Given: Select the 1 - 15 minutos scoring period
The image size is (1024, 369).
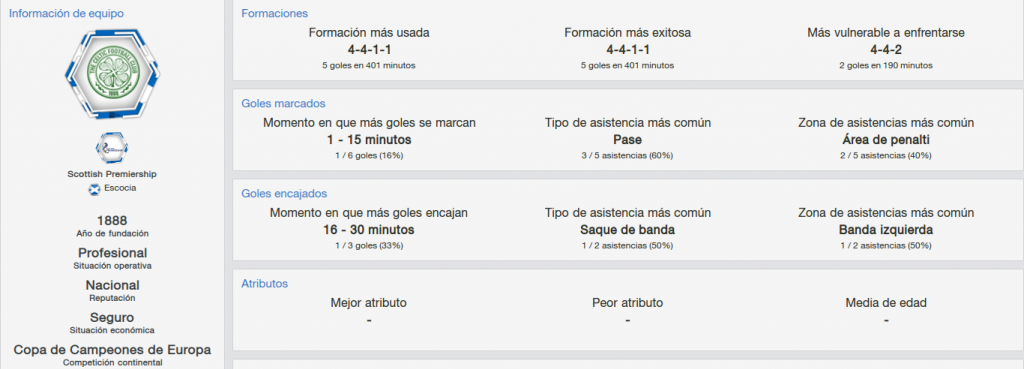Looking at the screenshot, I should point(369,140).
